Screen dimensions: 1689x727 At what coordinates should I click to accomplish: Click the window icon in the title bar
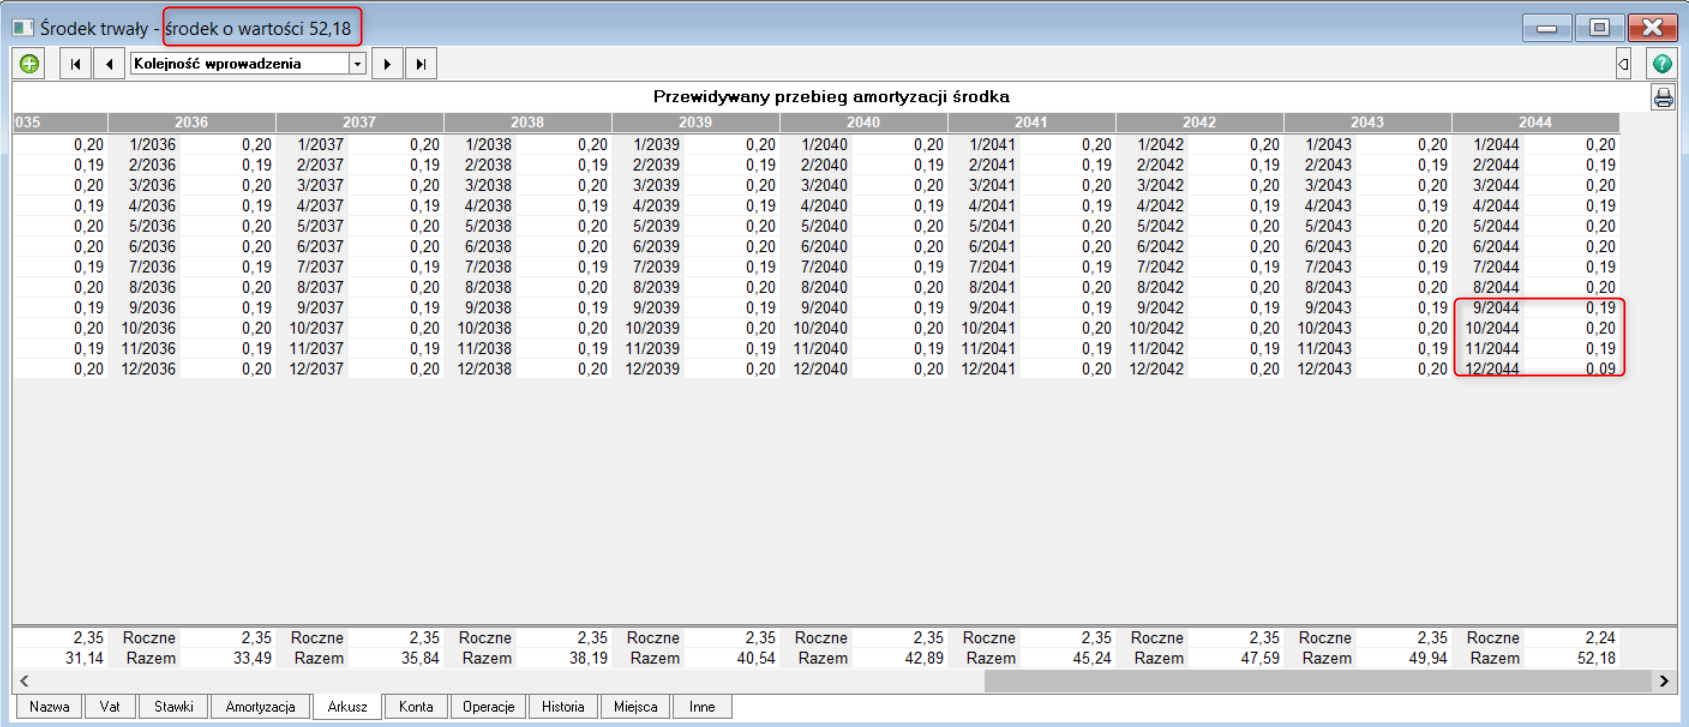pos(22,28)
